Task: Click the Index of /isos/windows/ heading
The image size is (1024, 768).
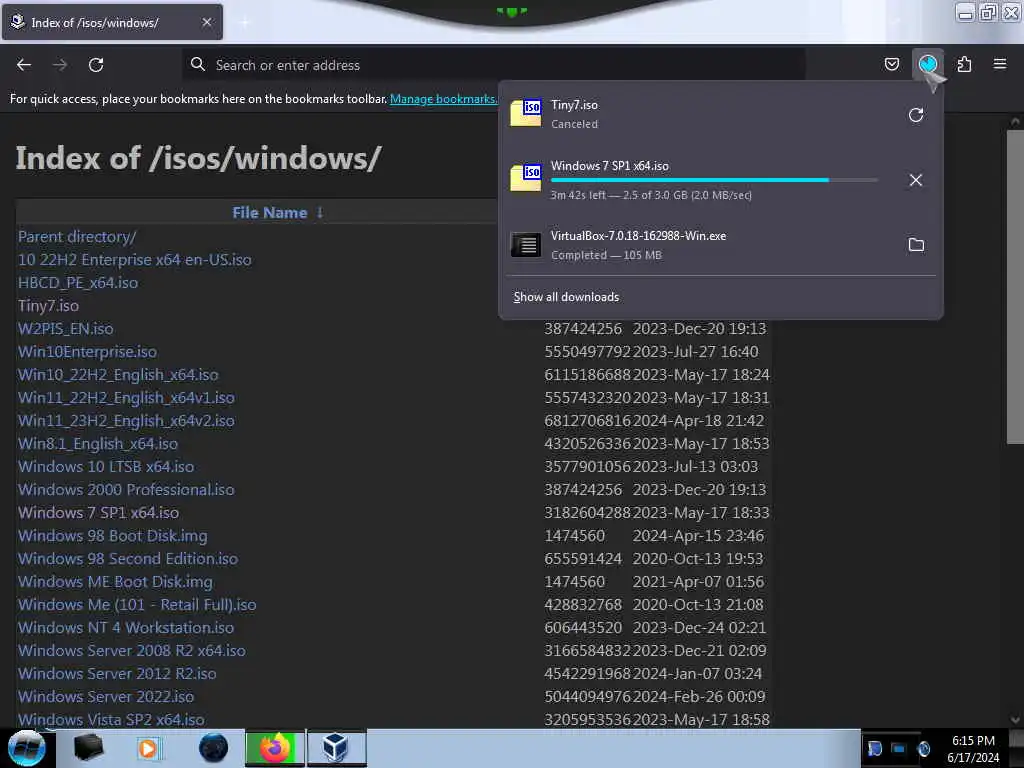Action: pos(198,158)
